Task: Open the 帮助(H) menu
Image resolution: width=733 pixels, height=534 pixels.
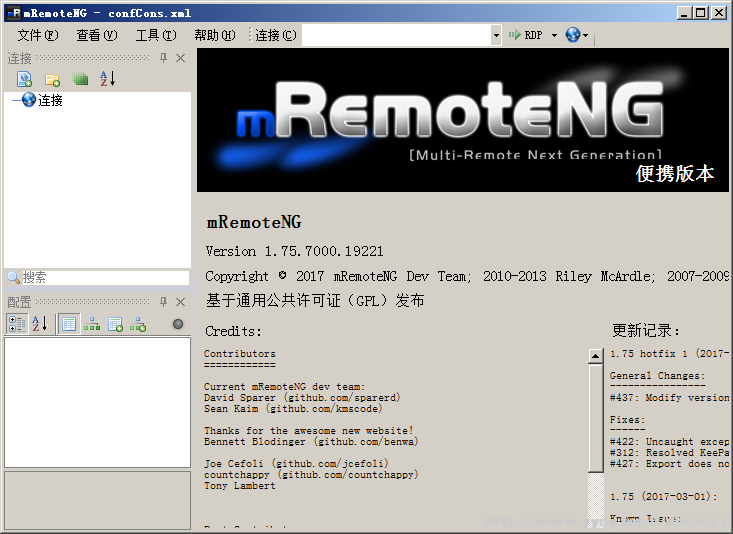Action: click(x=215, y=35)
